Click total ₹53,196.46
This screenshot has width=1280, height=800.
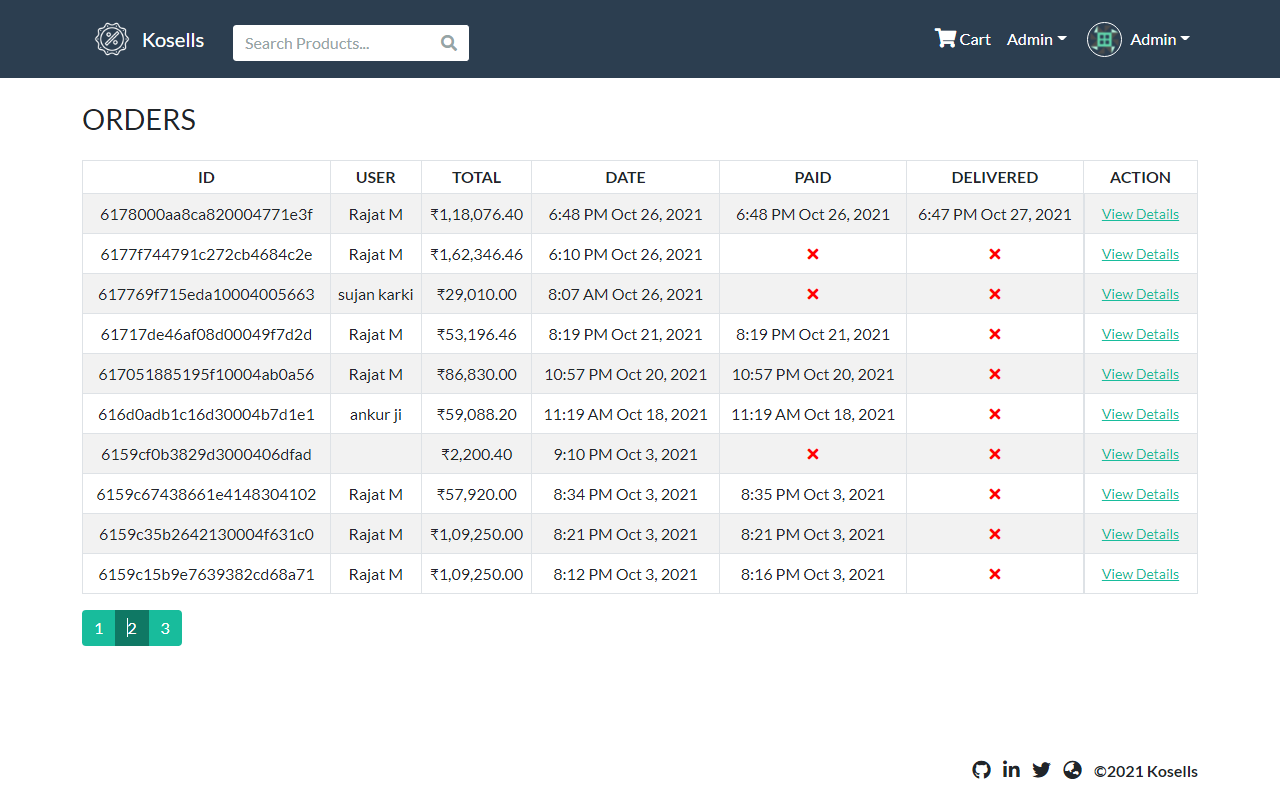click(x=476, y=334)
